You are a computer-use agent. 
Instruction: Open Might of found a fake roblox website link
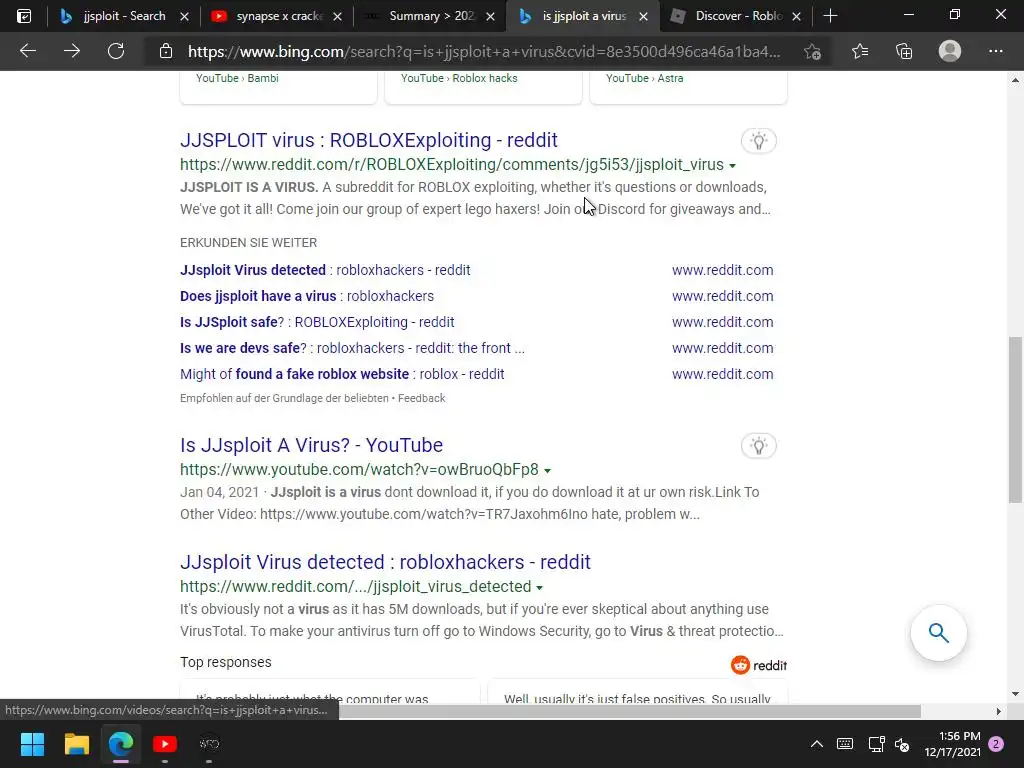342,374
